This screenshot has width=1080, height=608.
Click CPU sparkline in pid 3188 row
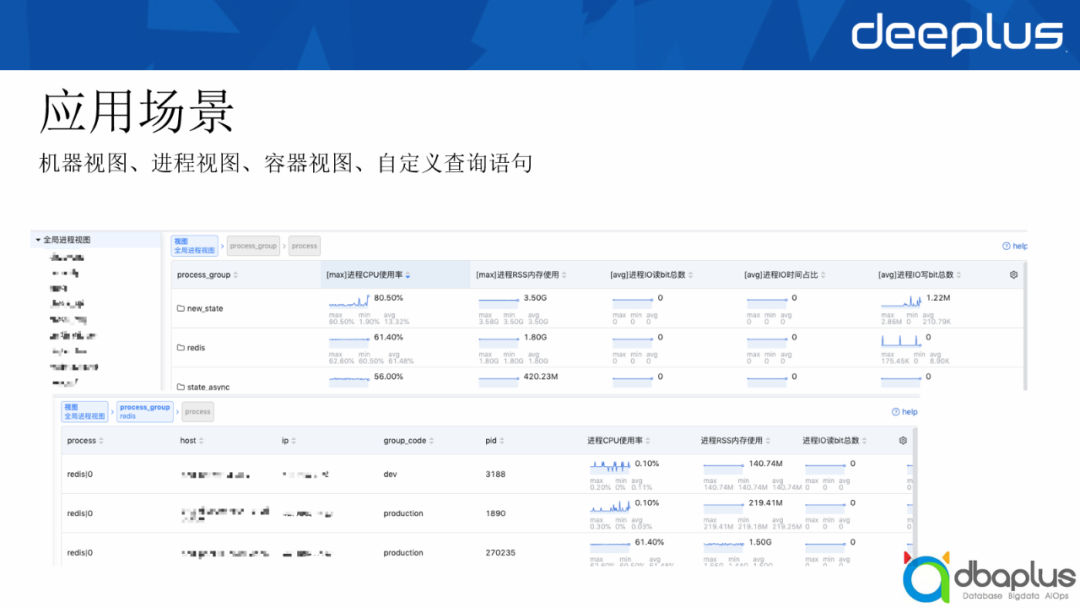(610, 466)
